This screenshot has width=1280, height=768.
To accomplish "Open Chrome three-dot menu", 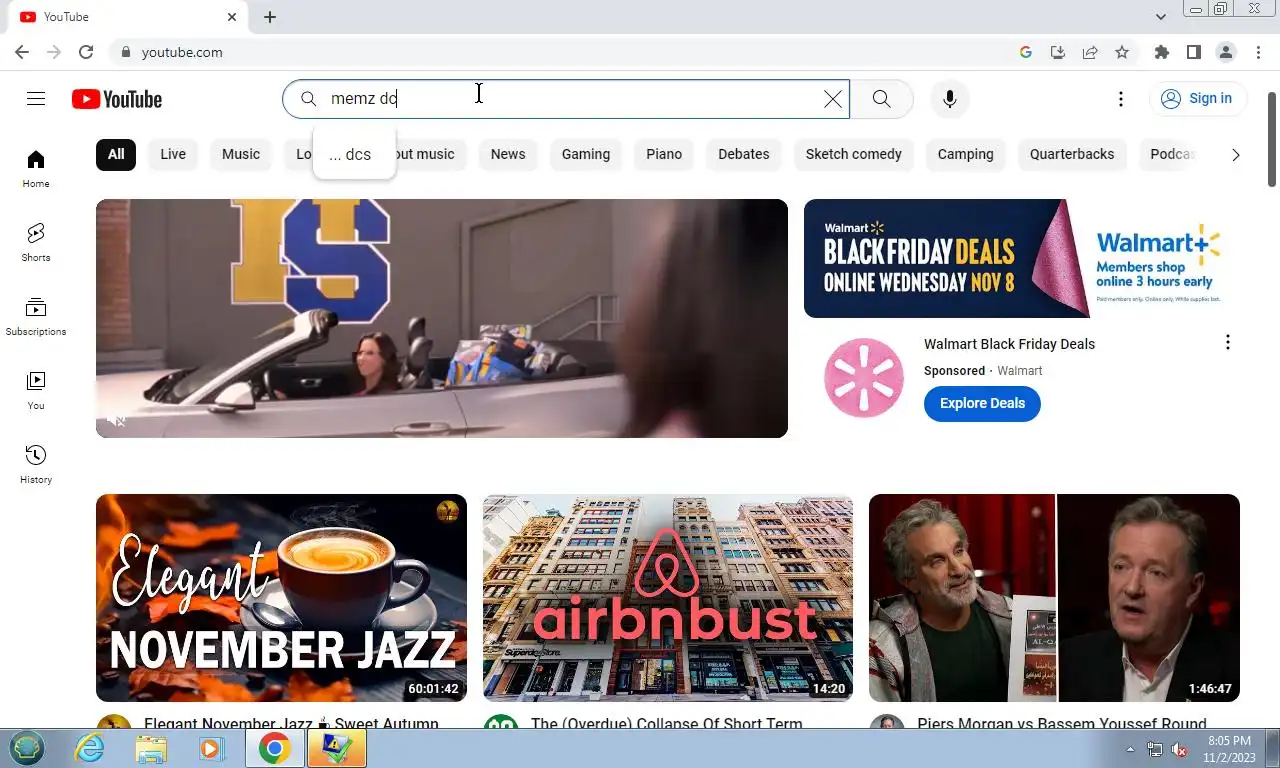I will (x=1258, y=52).
